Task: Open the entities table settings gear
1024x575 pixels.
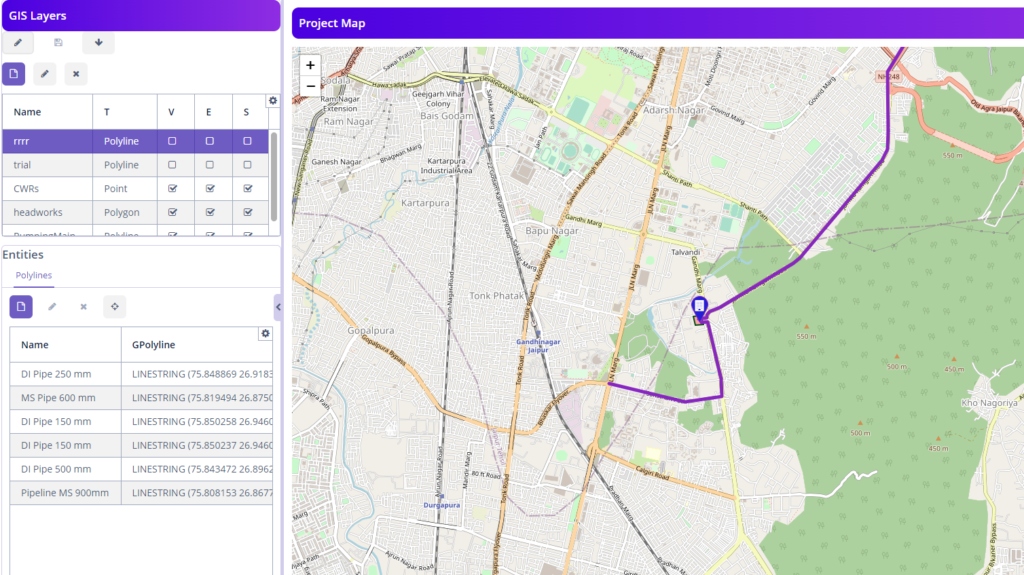Action: 265,333
